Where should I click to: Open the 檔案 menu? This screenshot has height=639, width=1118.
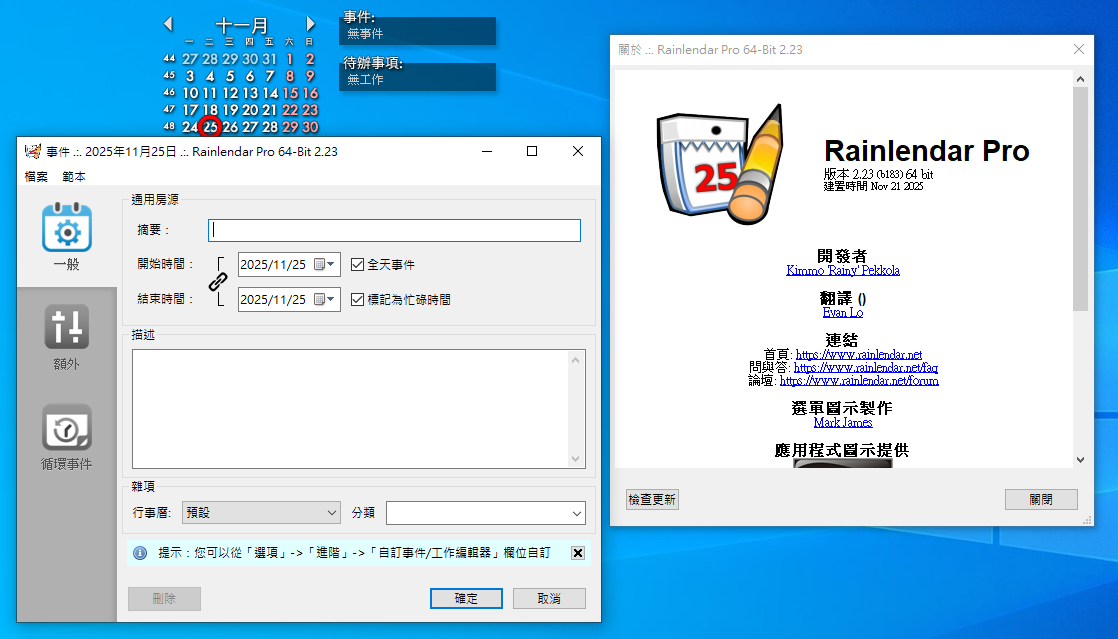click(35, 177)
